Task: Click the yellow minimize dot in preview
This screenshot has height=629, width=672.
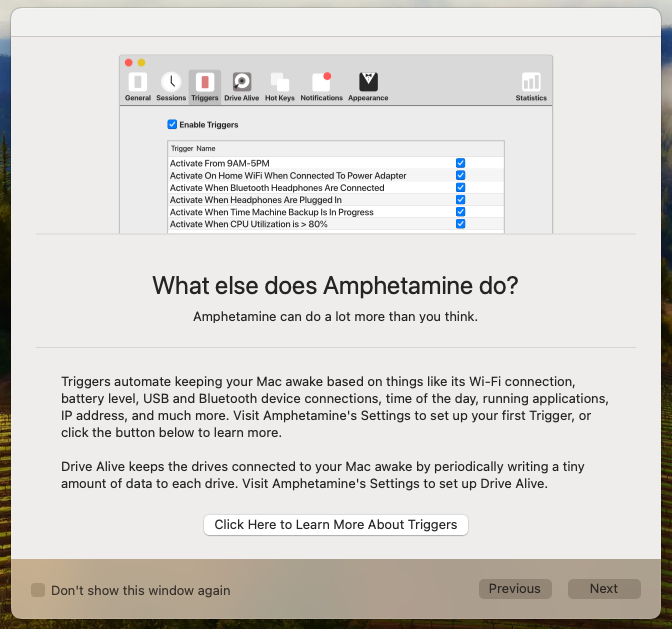Action: (x=141, y=63)
